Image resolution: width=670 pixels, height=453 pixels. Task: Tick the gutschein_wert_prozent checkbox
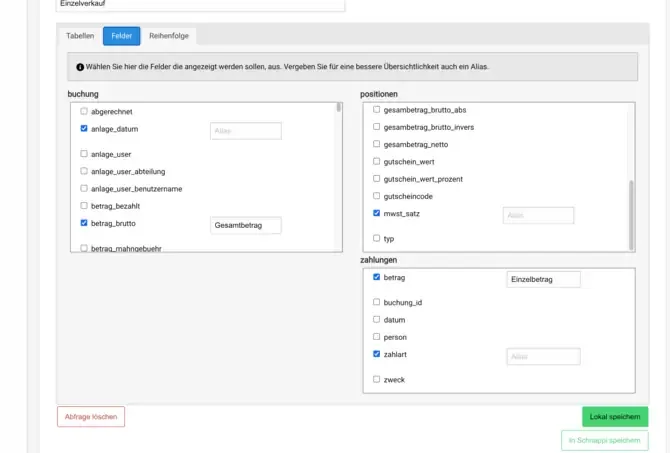pos(376,178)
